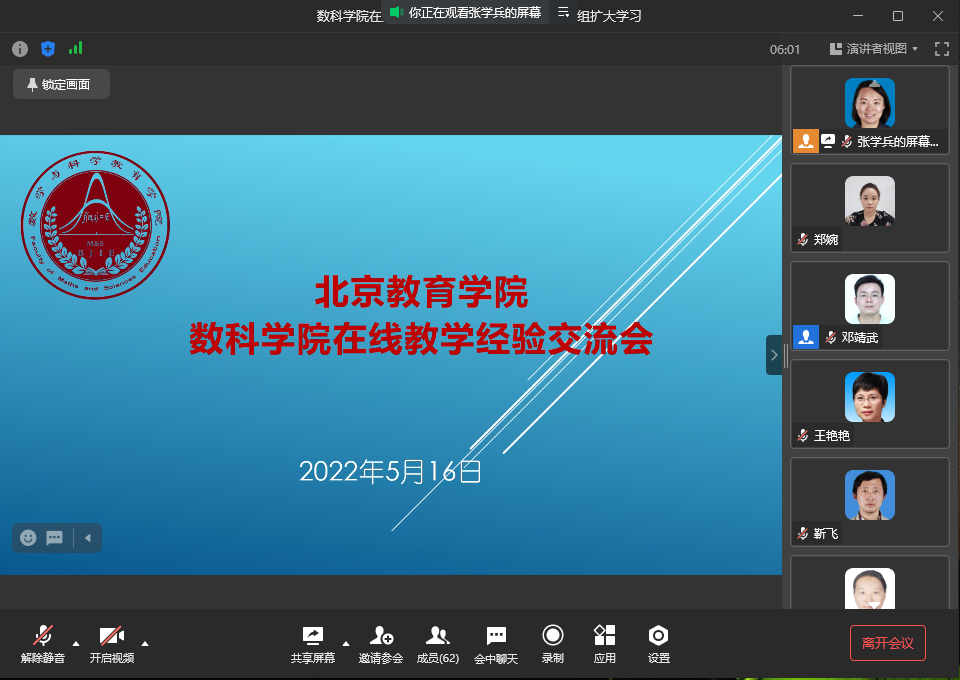Click subtitle 数科学院在线教学经验交流会

tap(421, 339)
